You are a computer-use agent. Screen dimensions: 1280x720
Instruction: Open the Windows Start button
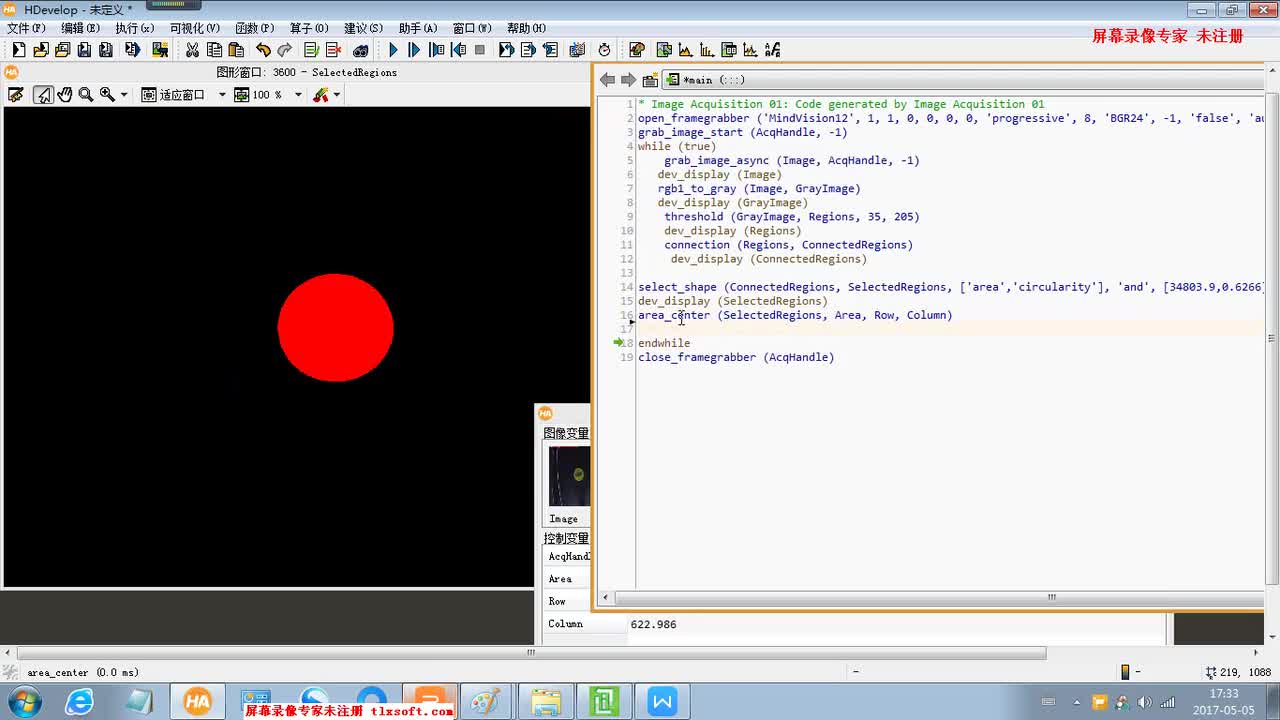[24, 701]
